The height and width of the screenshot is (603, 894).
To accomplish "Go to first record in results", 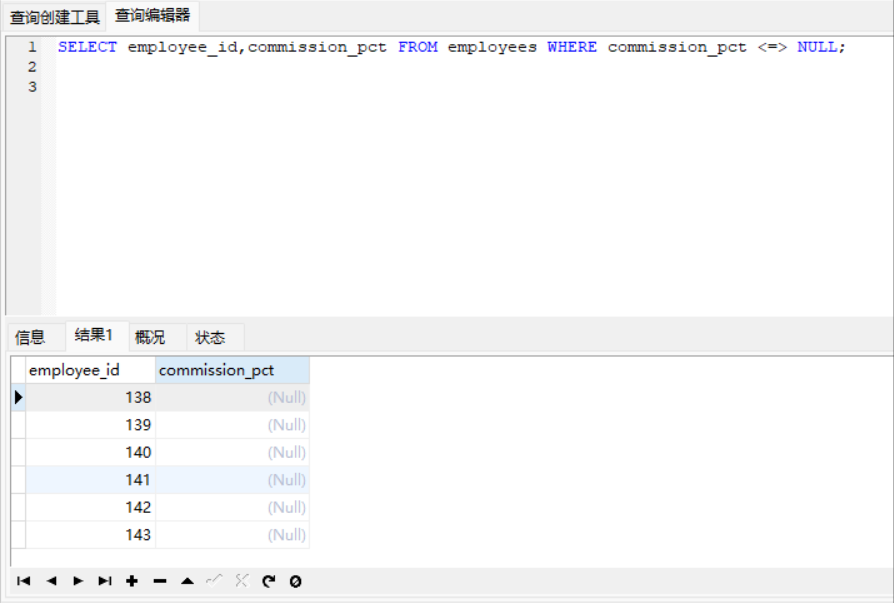I will pos(23,581).
